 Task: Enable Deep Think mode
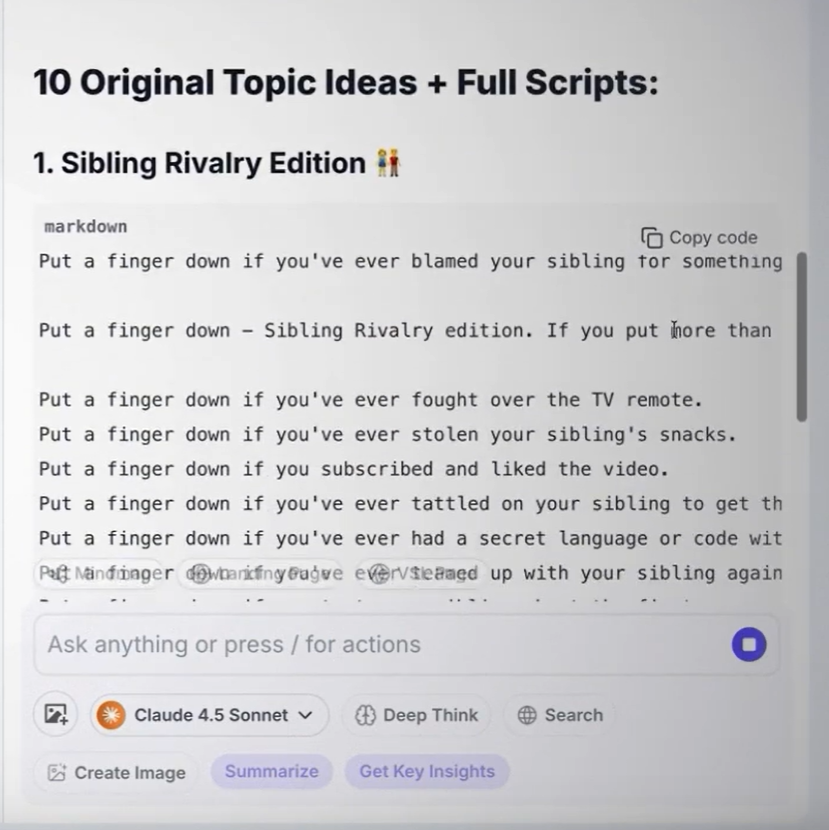click(x=417, y=715)
